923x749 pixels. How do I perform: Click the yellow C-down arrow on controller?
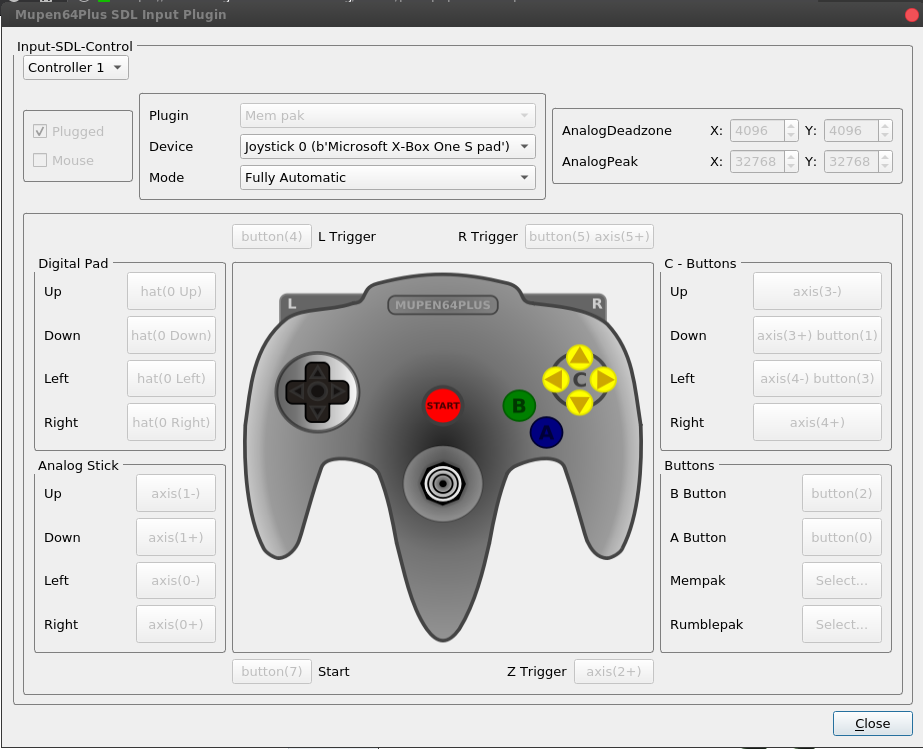579,403
